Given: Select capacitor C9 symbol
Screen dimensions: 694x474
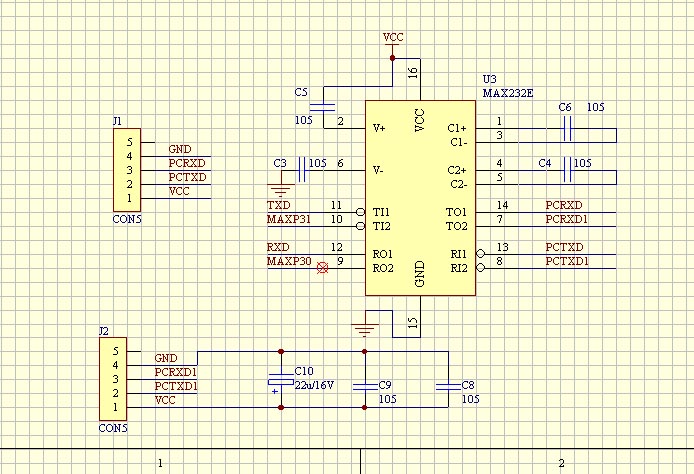Looking at the screenshot, I should coord(365,387).
